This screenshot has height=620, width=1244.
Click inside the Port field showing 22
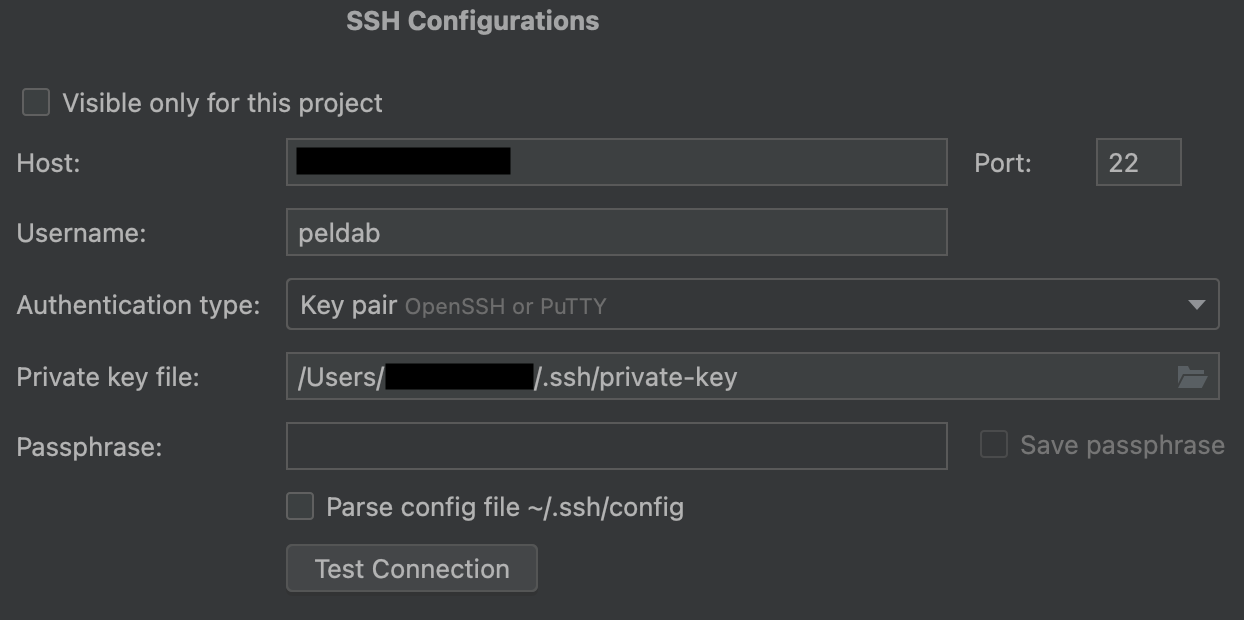pos(1138,162)
